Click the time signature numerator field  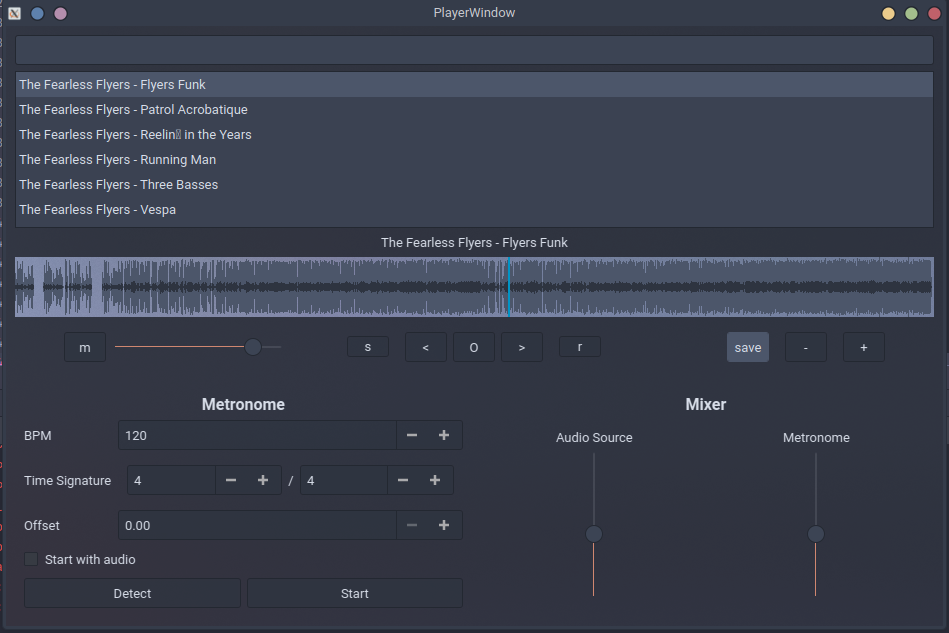click(x=171, y=480)
